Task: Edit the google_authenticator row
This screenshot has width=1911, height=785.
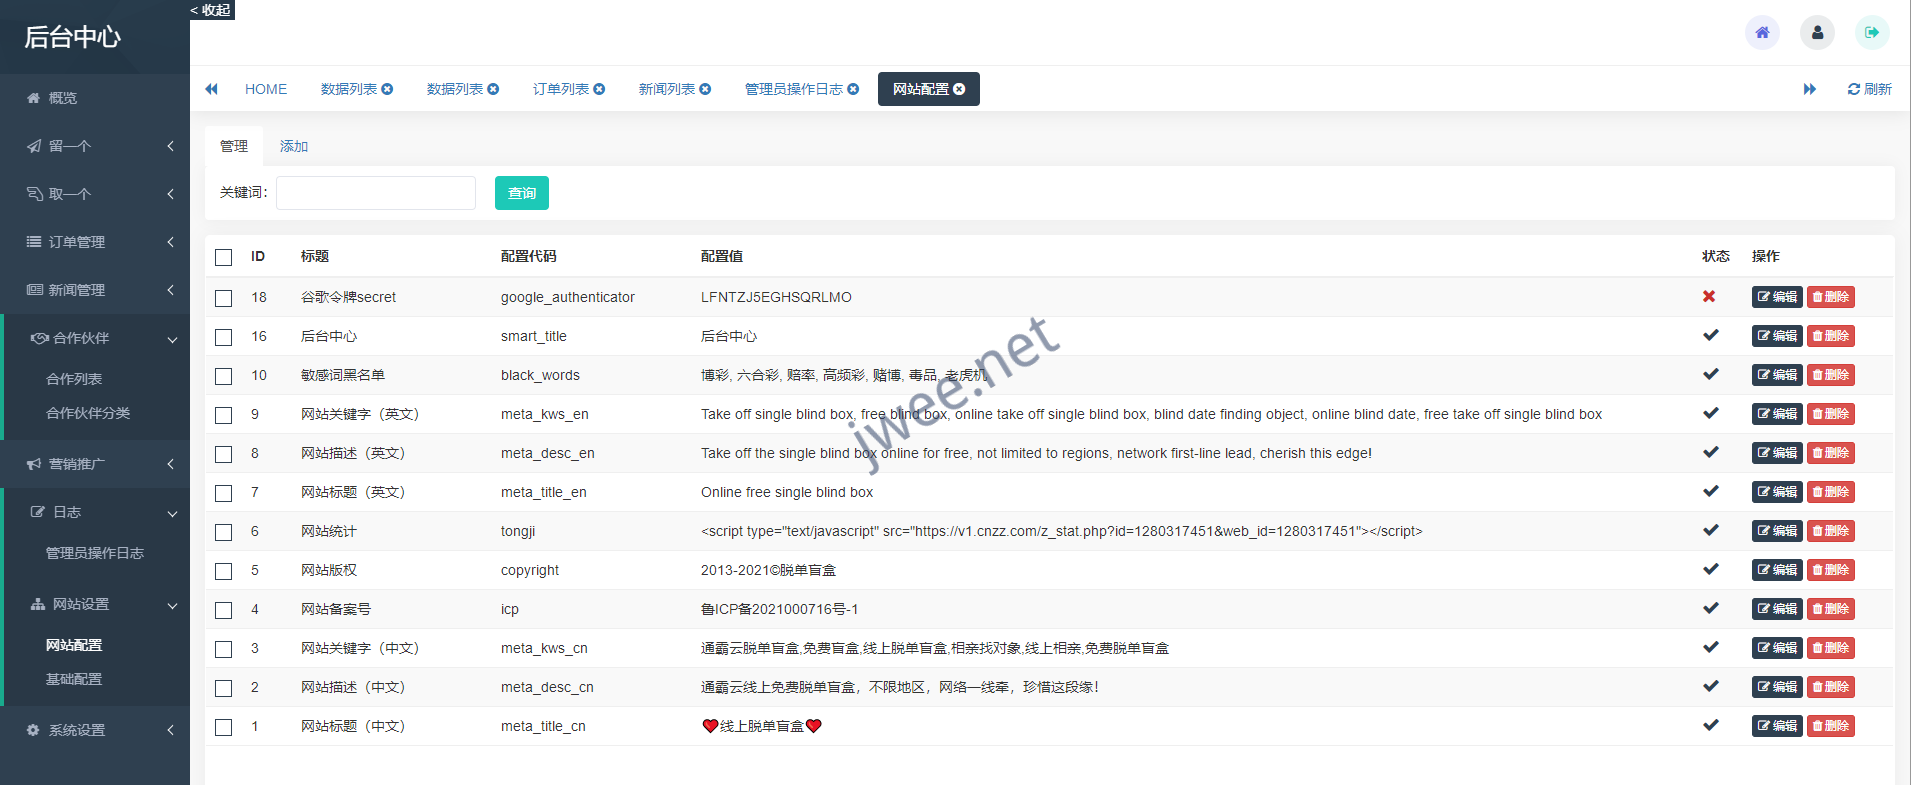Action: tap(1777, 297)
